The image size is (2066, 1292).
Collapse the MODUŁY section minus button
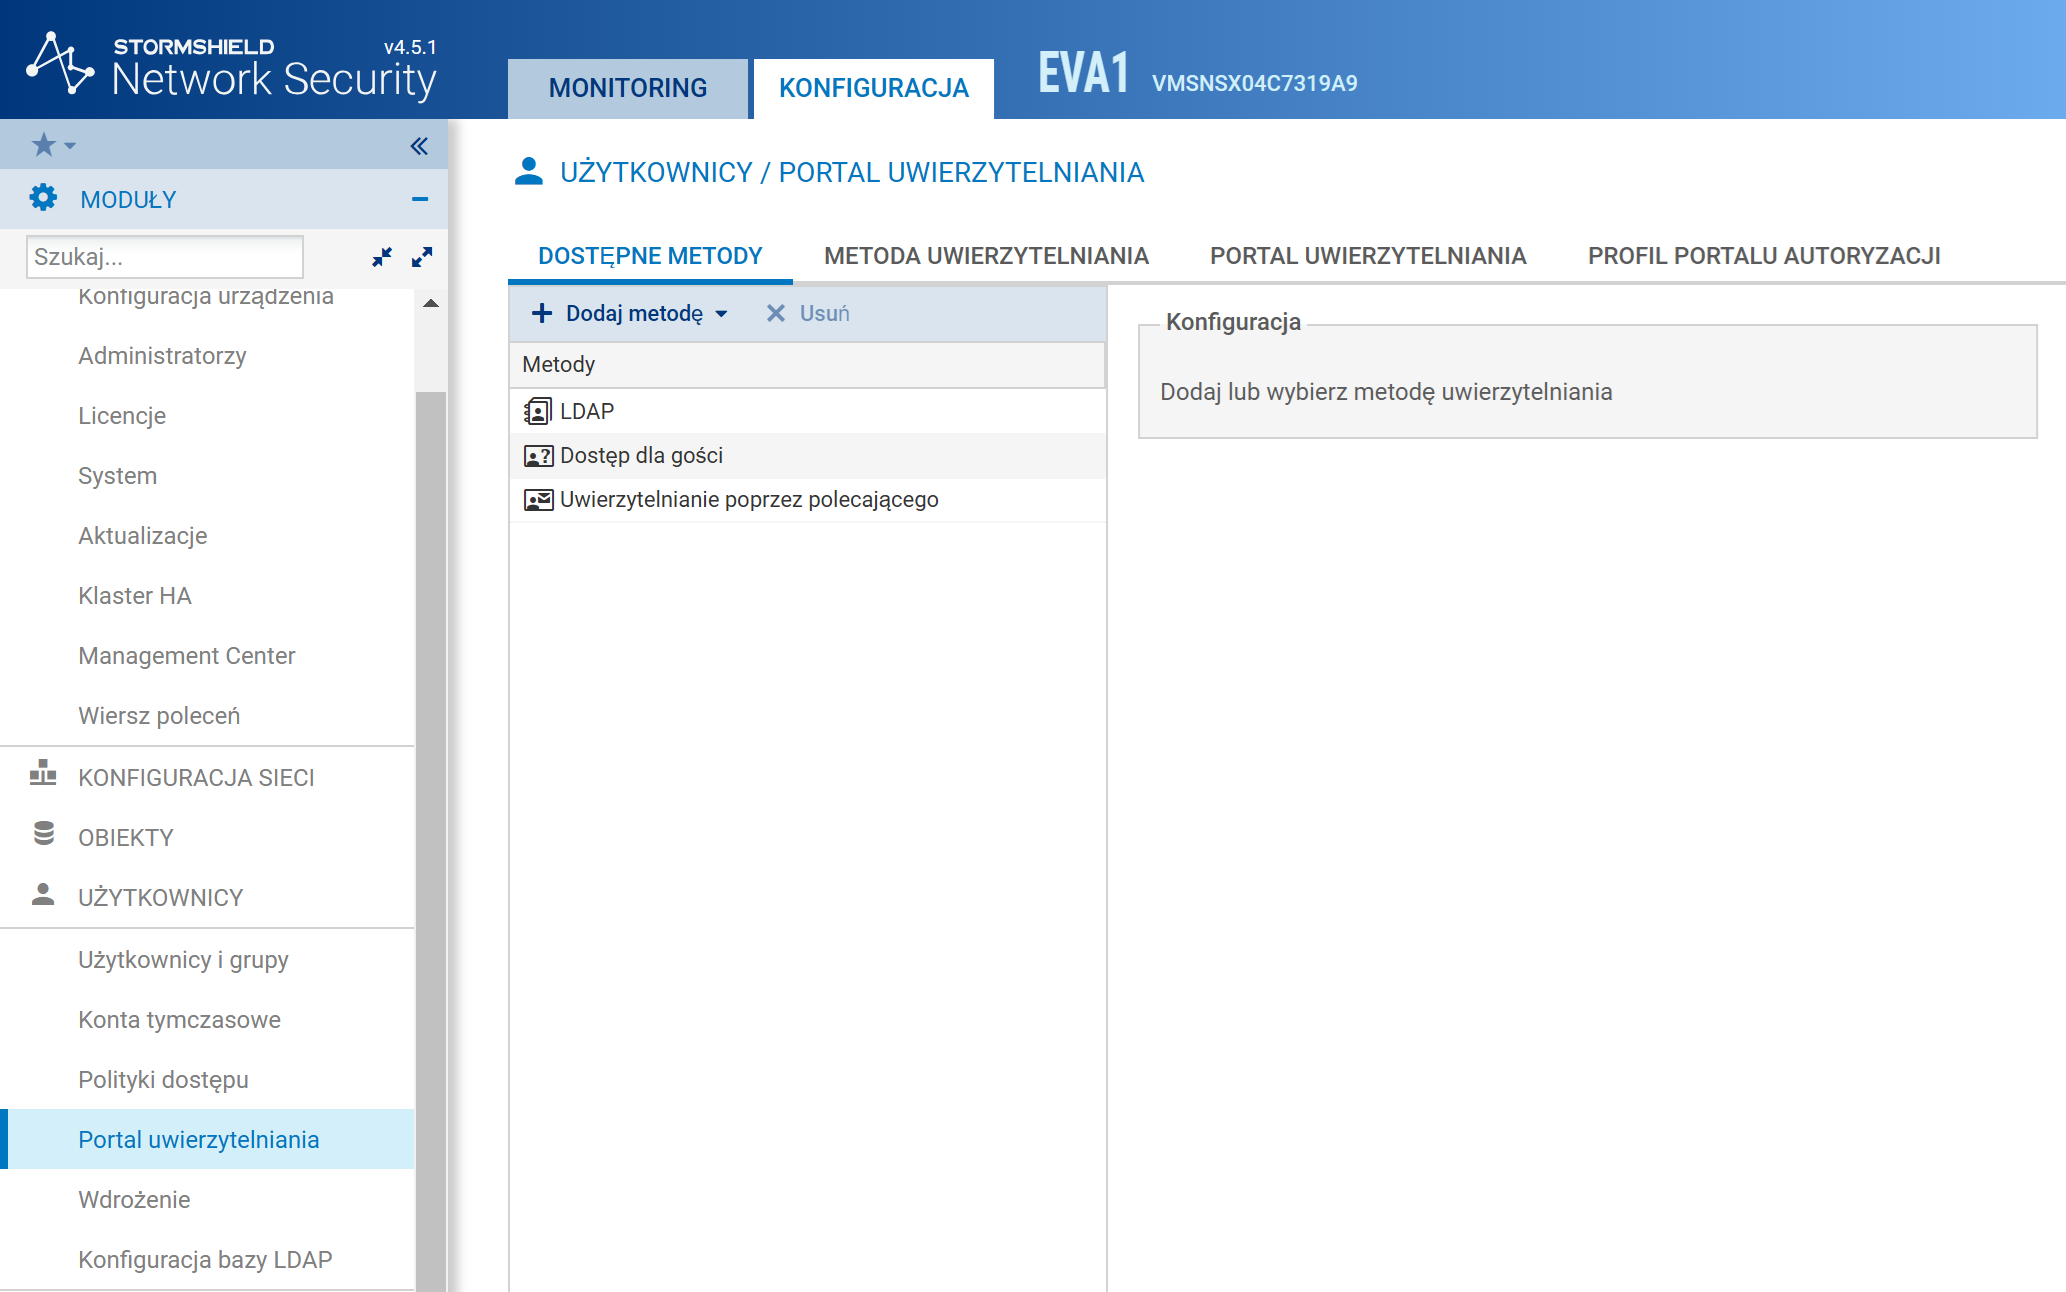click(x=420, y=199)
